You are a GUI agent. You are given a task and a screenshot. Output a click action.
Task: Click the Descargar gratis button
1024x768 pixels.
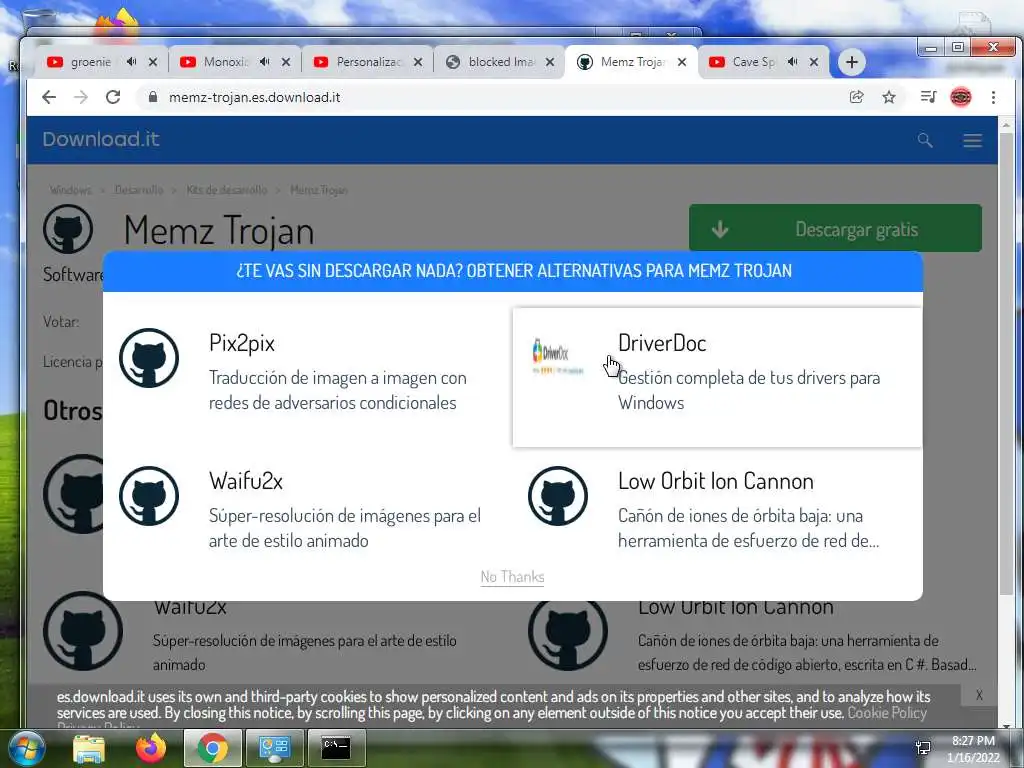[835, 229]
